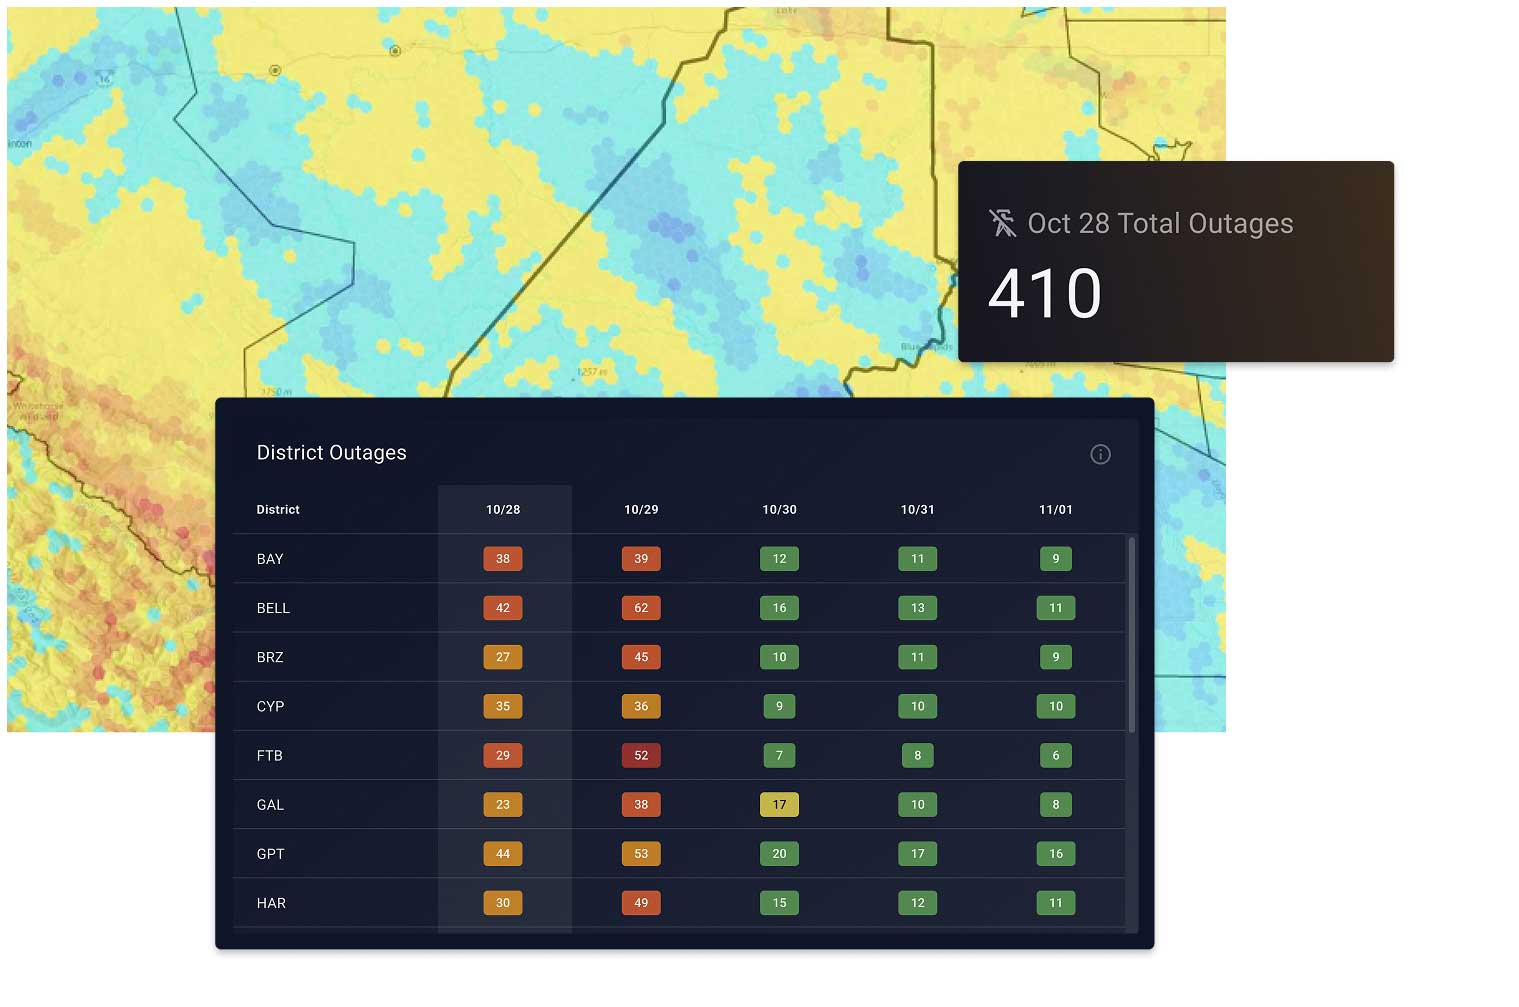The height and width of the screenshot is (1007, 1519).
Task: Click GPT's green 20 badge for 10/30
Action: (779, 853)
